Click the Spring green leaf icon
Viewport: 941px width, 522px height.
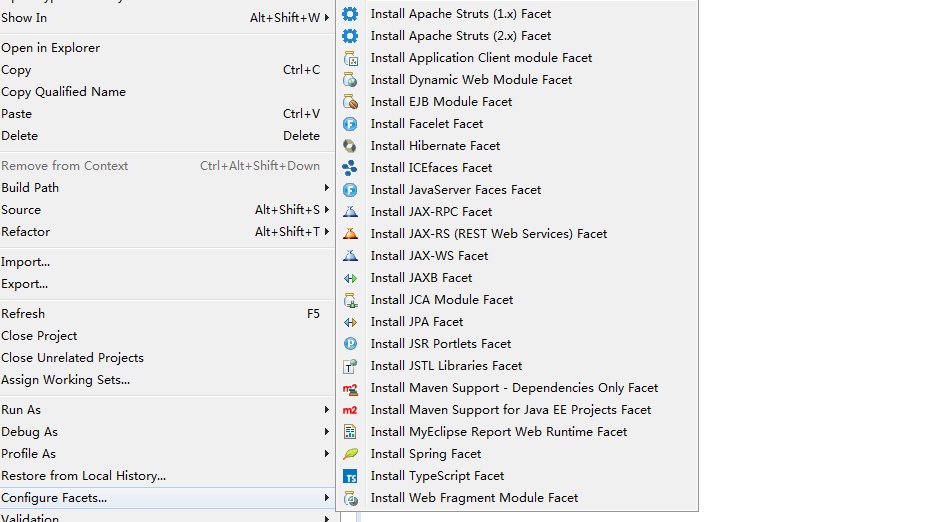350,454
